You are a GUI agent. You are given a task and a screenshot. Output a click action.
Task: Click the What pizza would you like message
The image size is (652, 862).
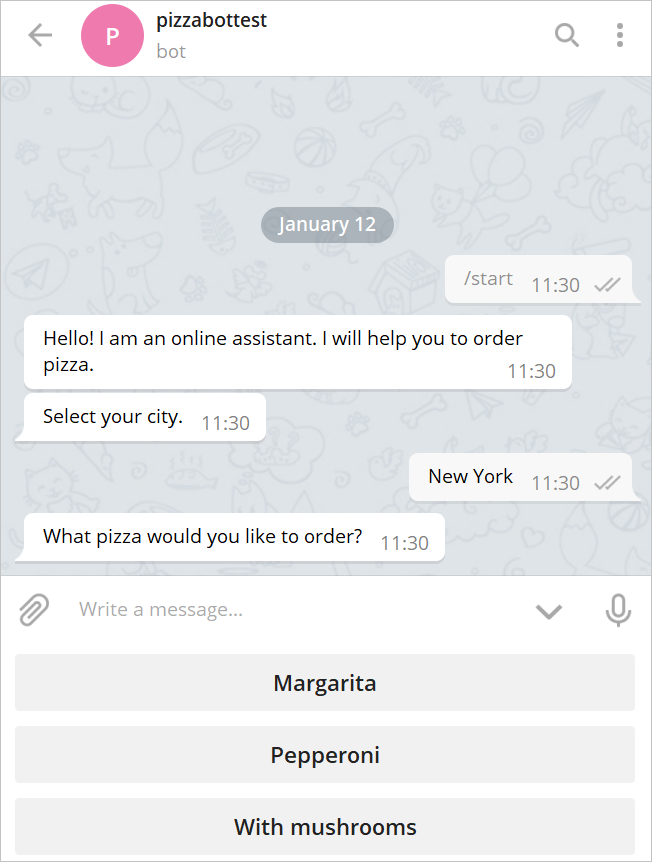tap(202, 537)
